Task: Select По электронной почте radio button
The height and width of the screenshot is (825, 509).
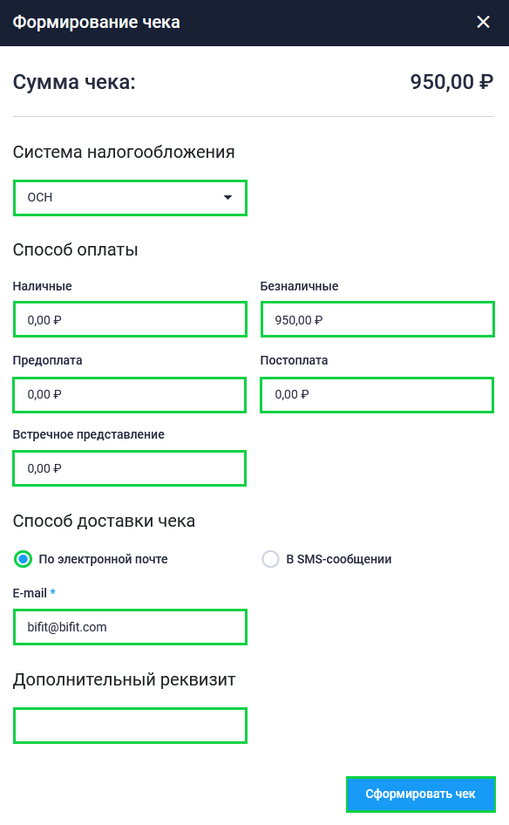Action: (23, 559)
